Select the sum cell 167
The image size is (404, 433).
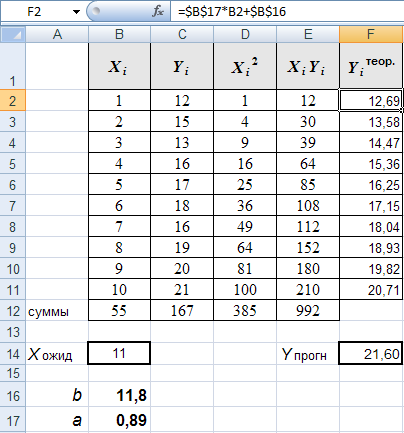point(182,311)
